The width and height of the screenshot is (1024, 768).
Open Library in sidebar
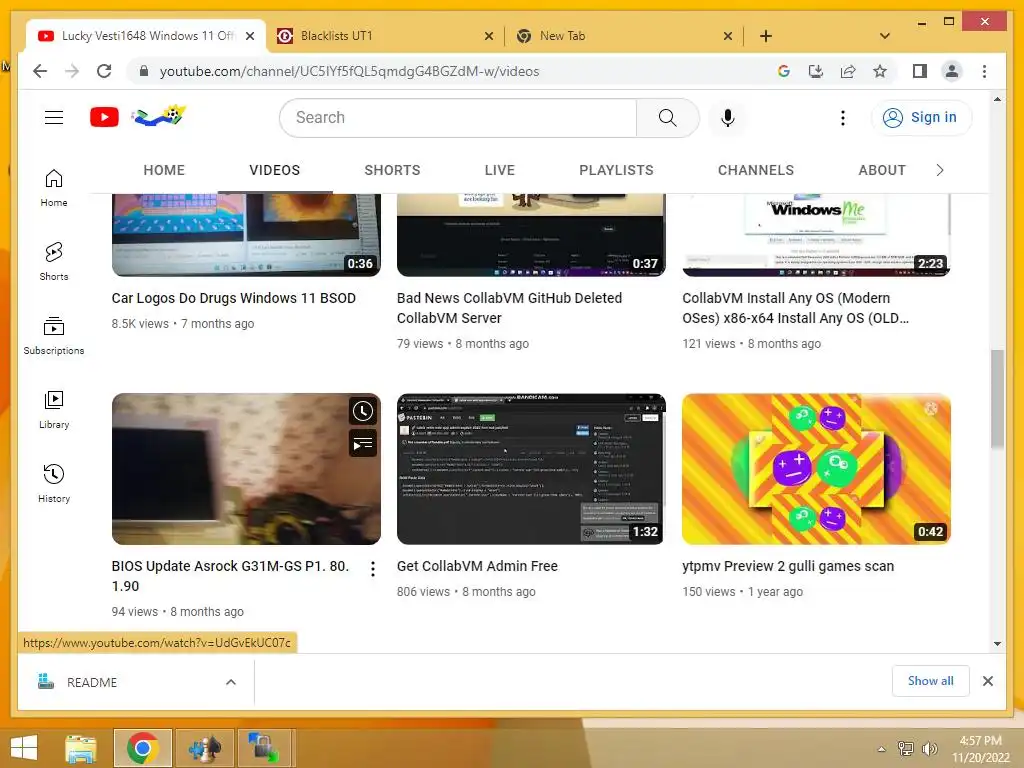coord(54,409)
